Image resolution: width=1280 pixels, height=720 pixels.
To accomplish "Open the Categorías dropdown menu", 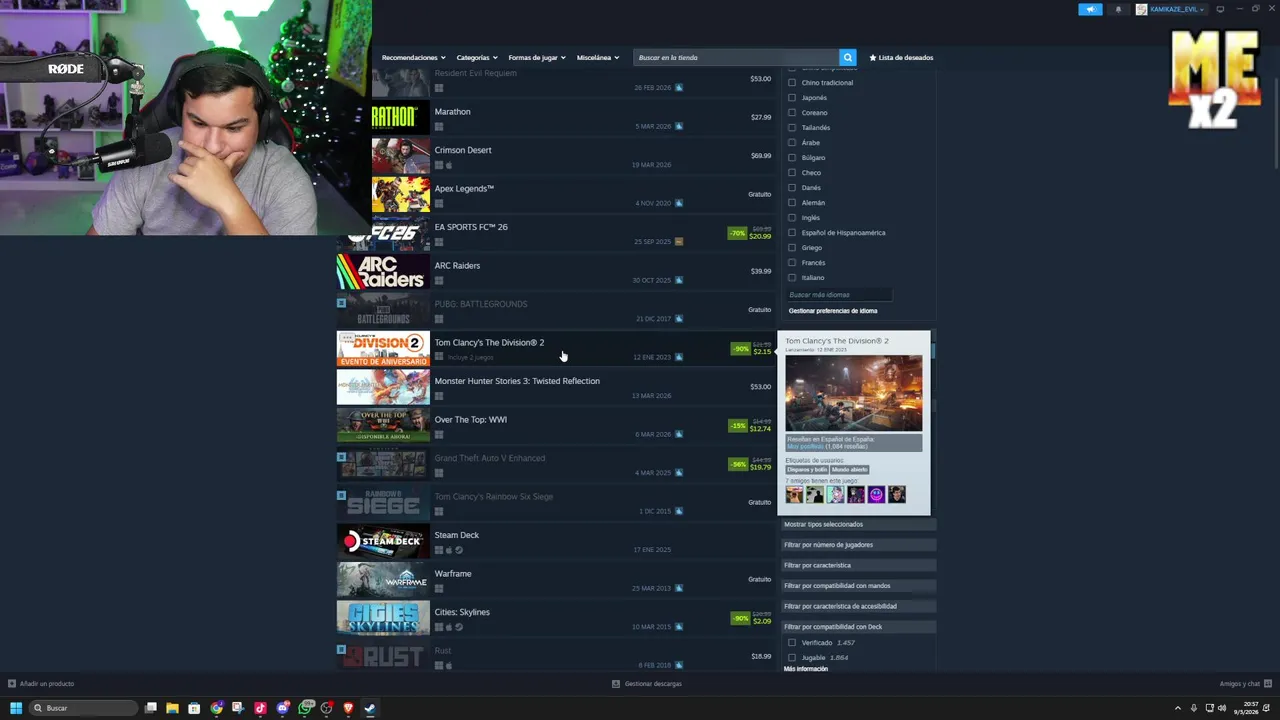I will pyautogui.click(x=476, y=58).
